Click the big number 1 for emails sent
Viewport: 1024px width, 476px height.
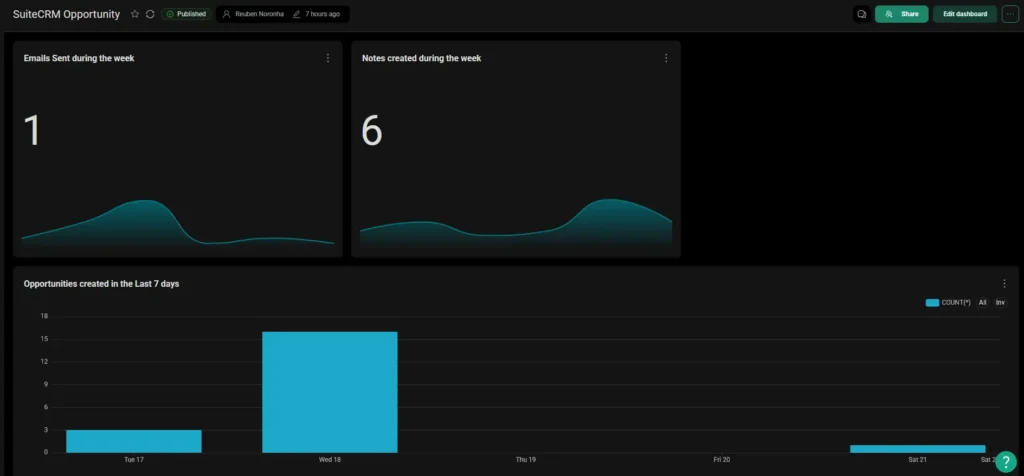coord(32,131)
